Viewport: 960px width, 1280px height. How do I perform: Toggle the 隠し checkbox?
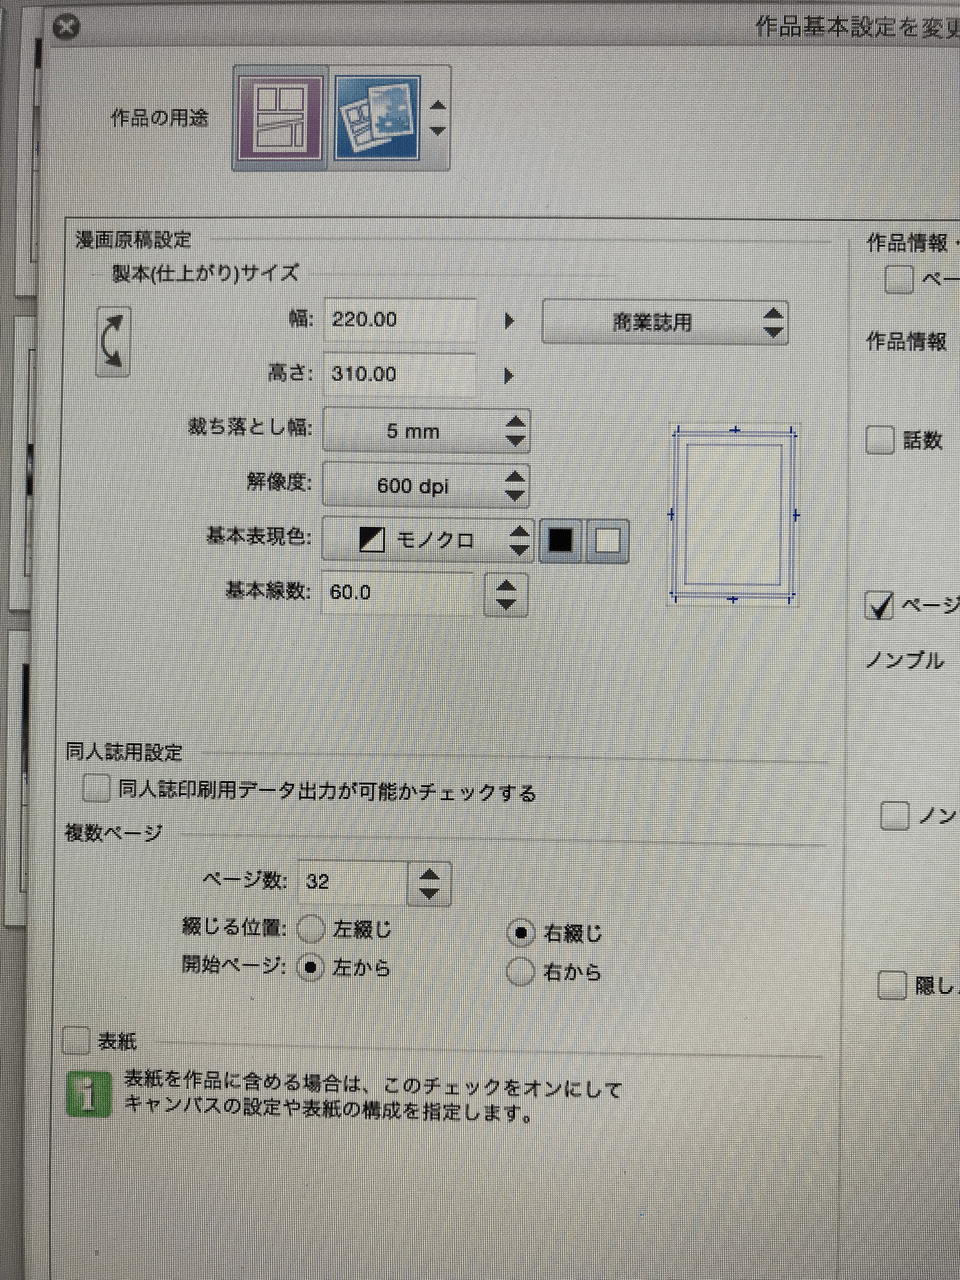[892, 985]
